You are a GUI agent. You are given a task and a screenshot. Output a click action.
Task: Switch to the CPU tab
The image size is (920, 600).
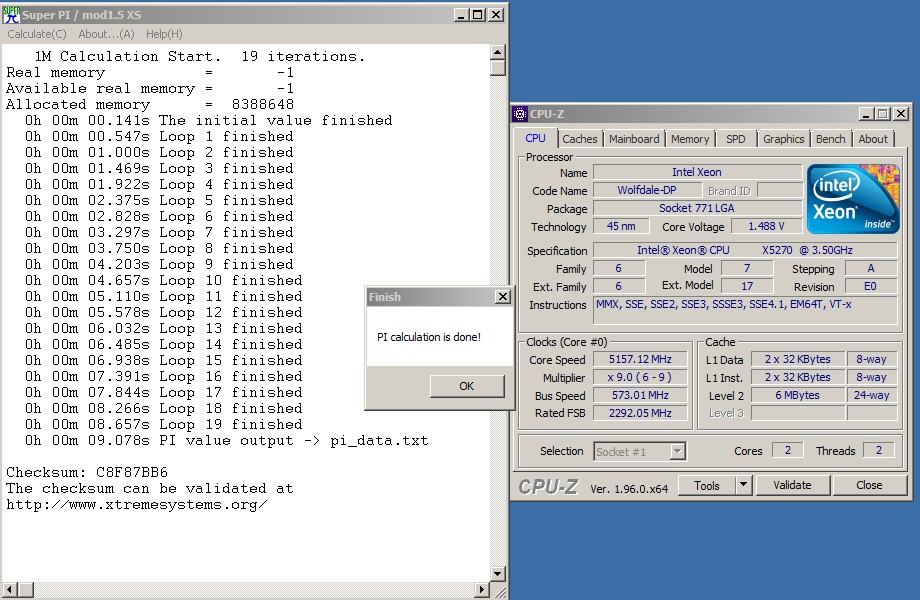coord(535,138)
